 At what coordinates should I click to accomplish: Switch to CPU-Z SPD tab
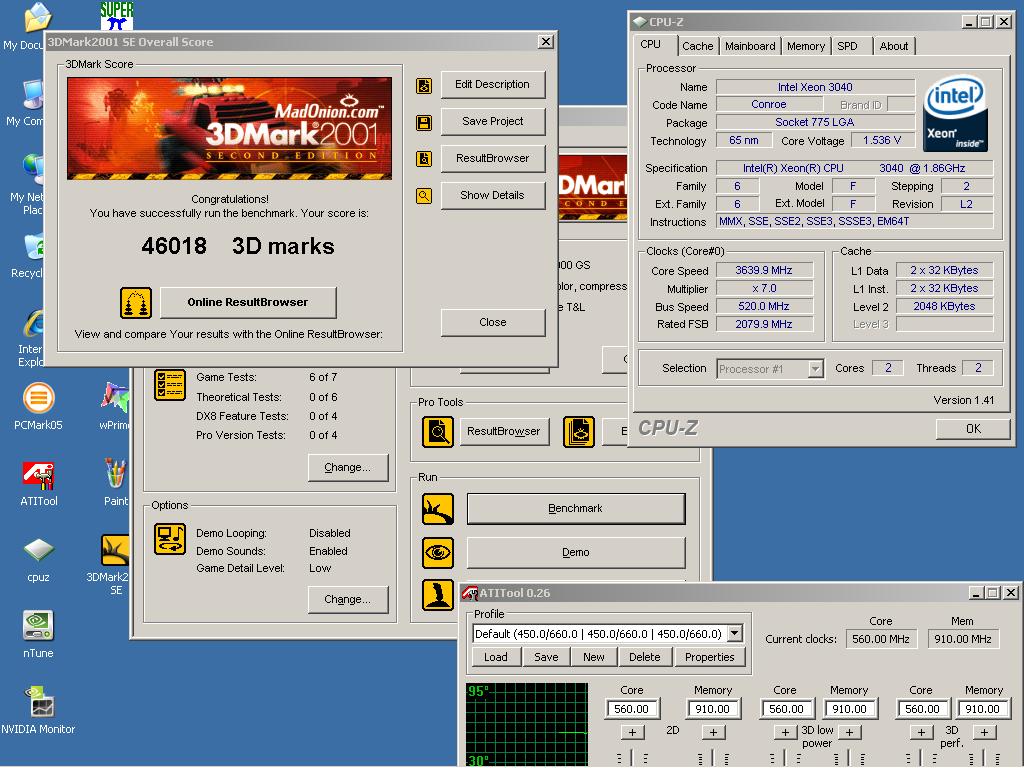click(x=847, y=46)
